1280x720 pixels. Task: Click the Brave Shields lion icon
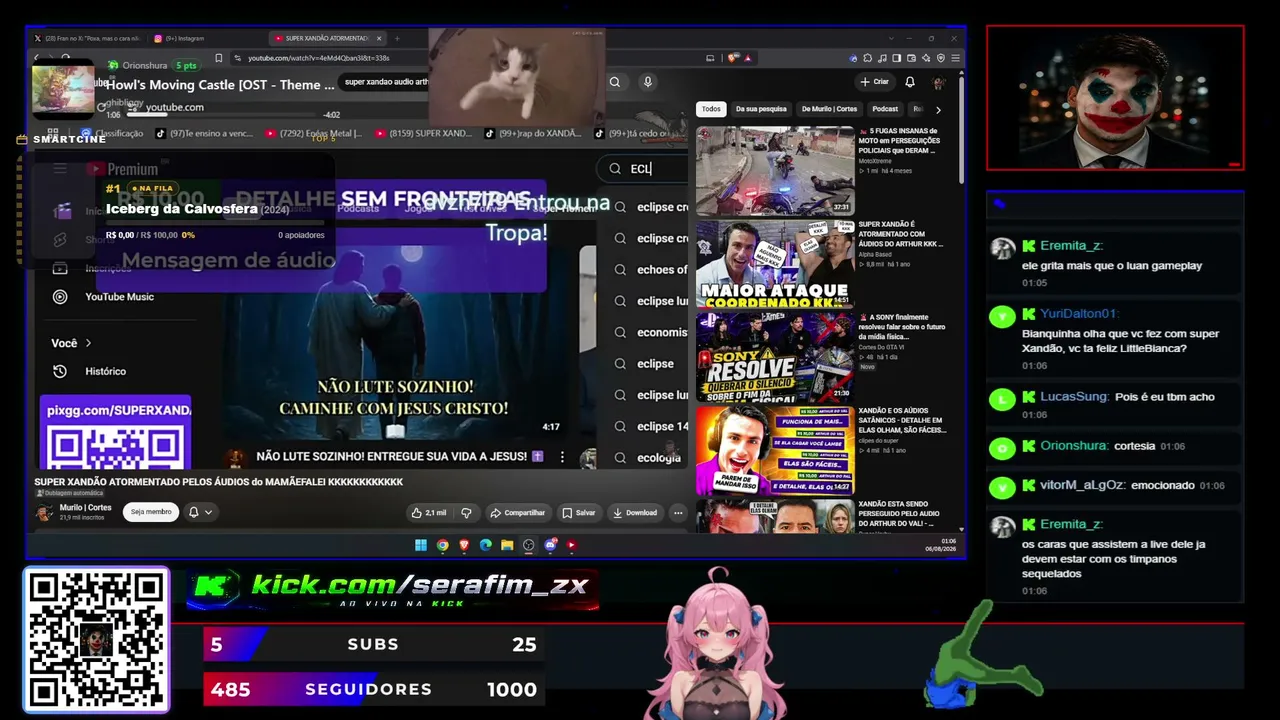pos(733,58)
